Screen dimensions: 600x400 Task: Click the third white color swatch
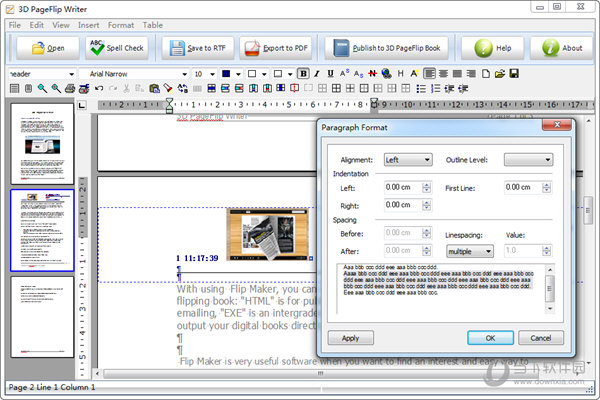click(278, 73)
